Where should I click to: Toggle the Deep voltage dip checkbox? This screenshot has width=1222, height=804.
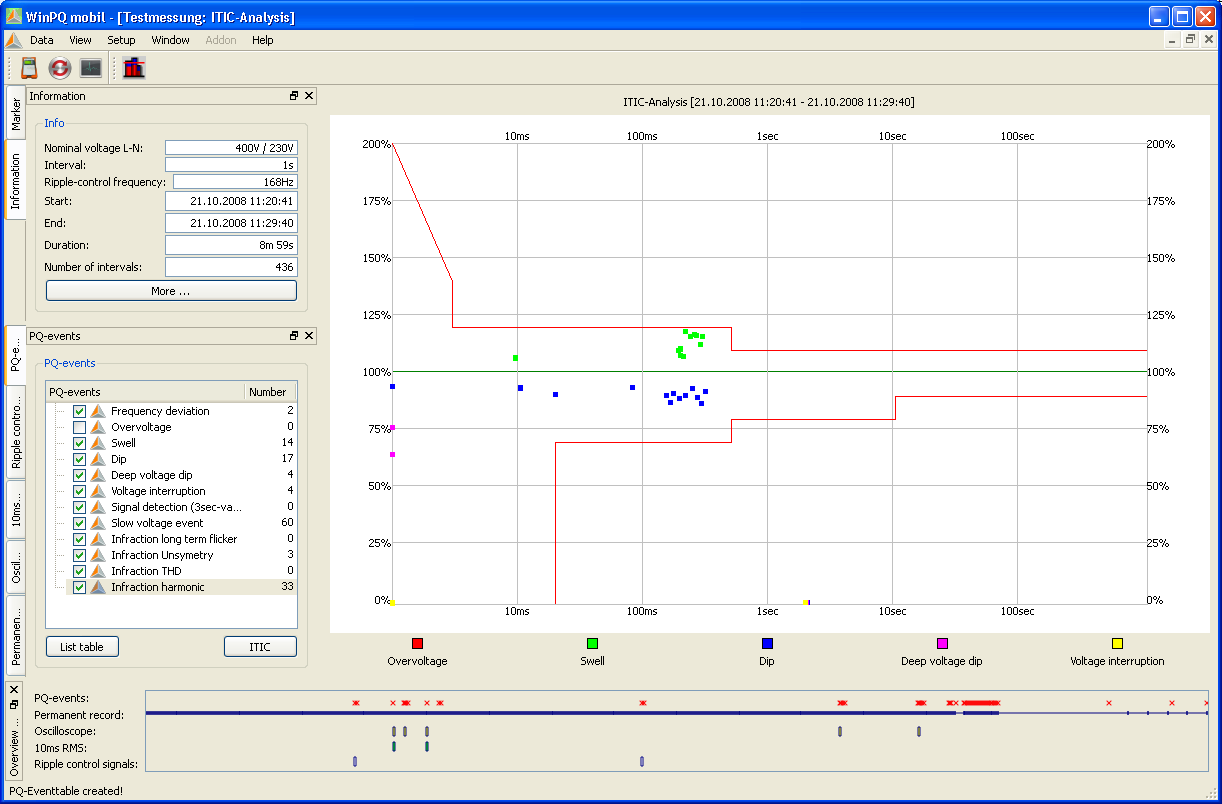coord(79,475)
